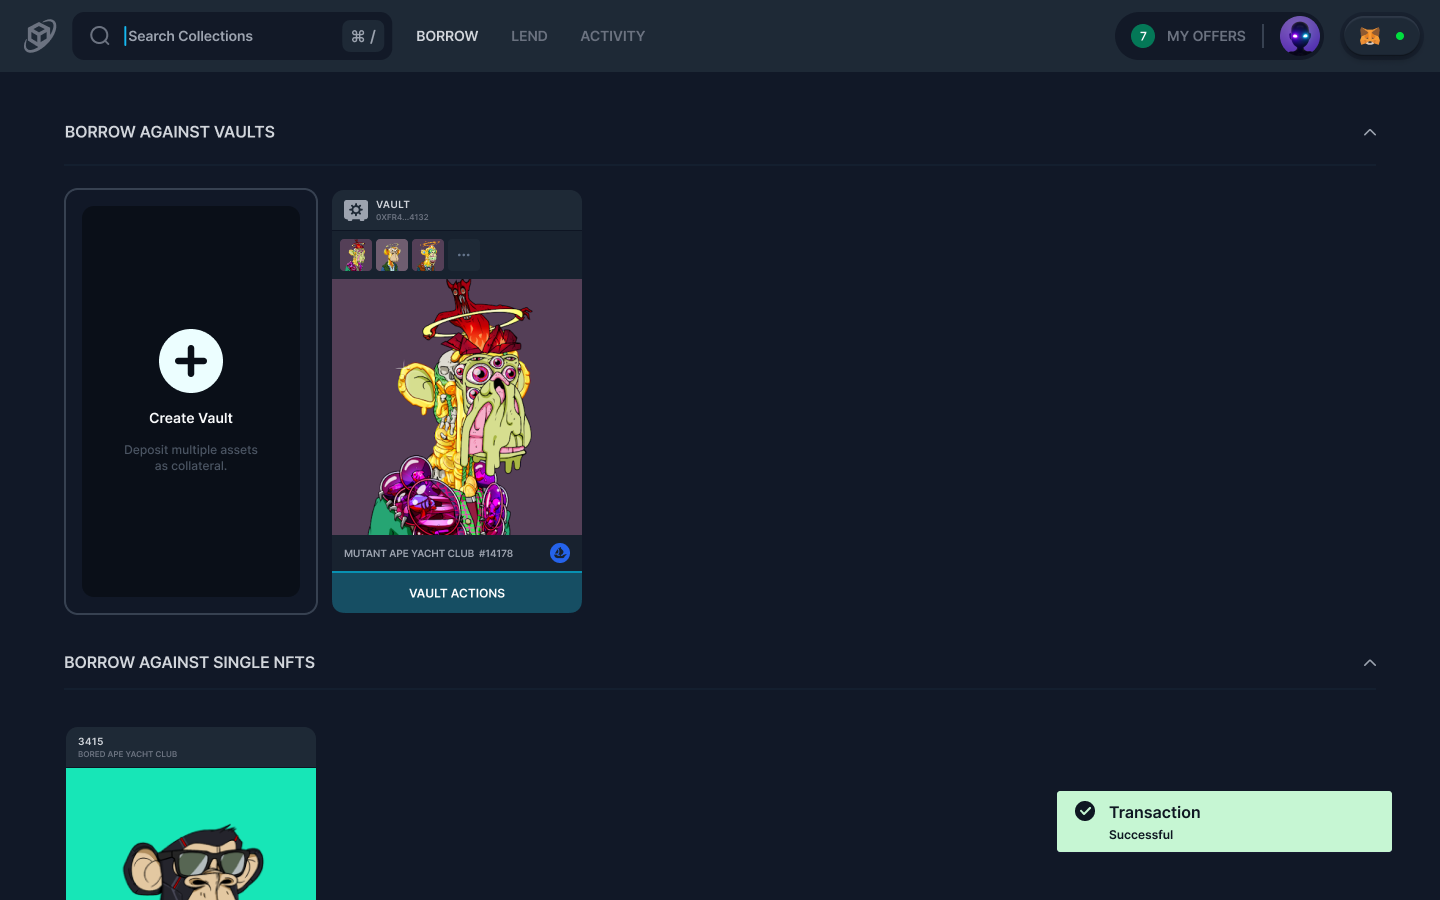Click the green wallet connection status dot
Image resolution: width=1440 pixels, height=900 pixels.
[x=1400, y=36]
